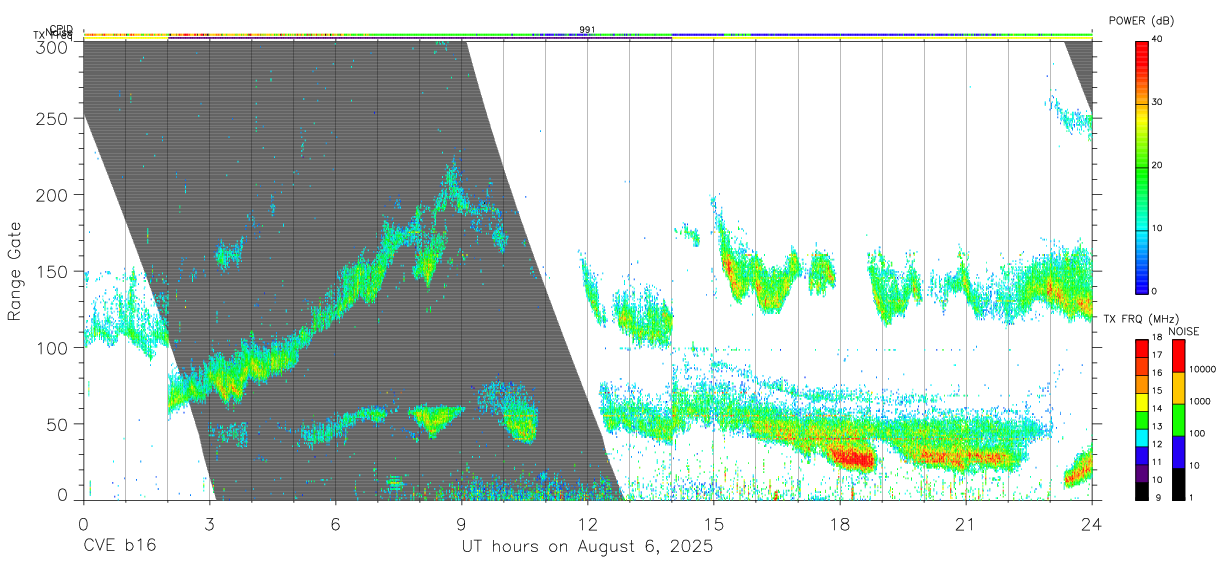Viewport: 1228px width, 567px height.
Task: Click the 18 label on TX frequency scale
Action: 1158,339
